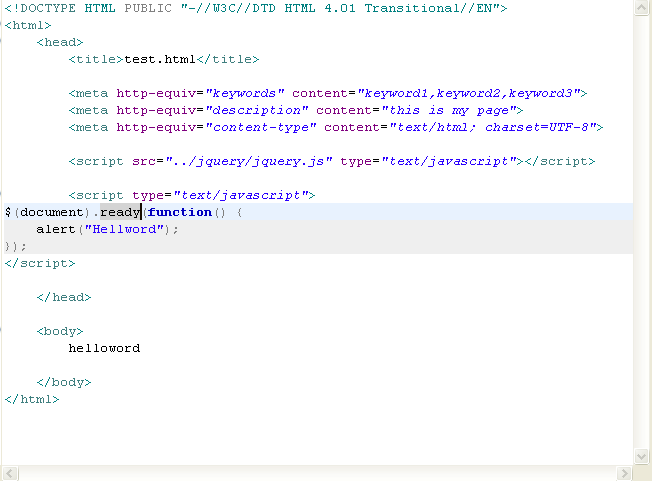The width and height of the screenshot is (652, 481).
Task: Click the closing </html> tag
Action: pyautogui.click(x=32, y=400)
